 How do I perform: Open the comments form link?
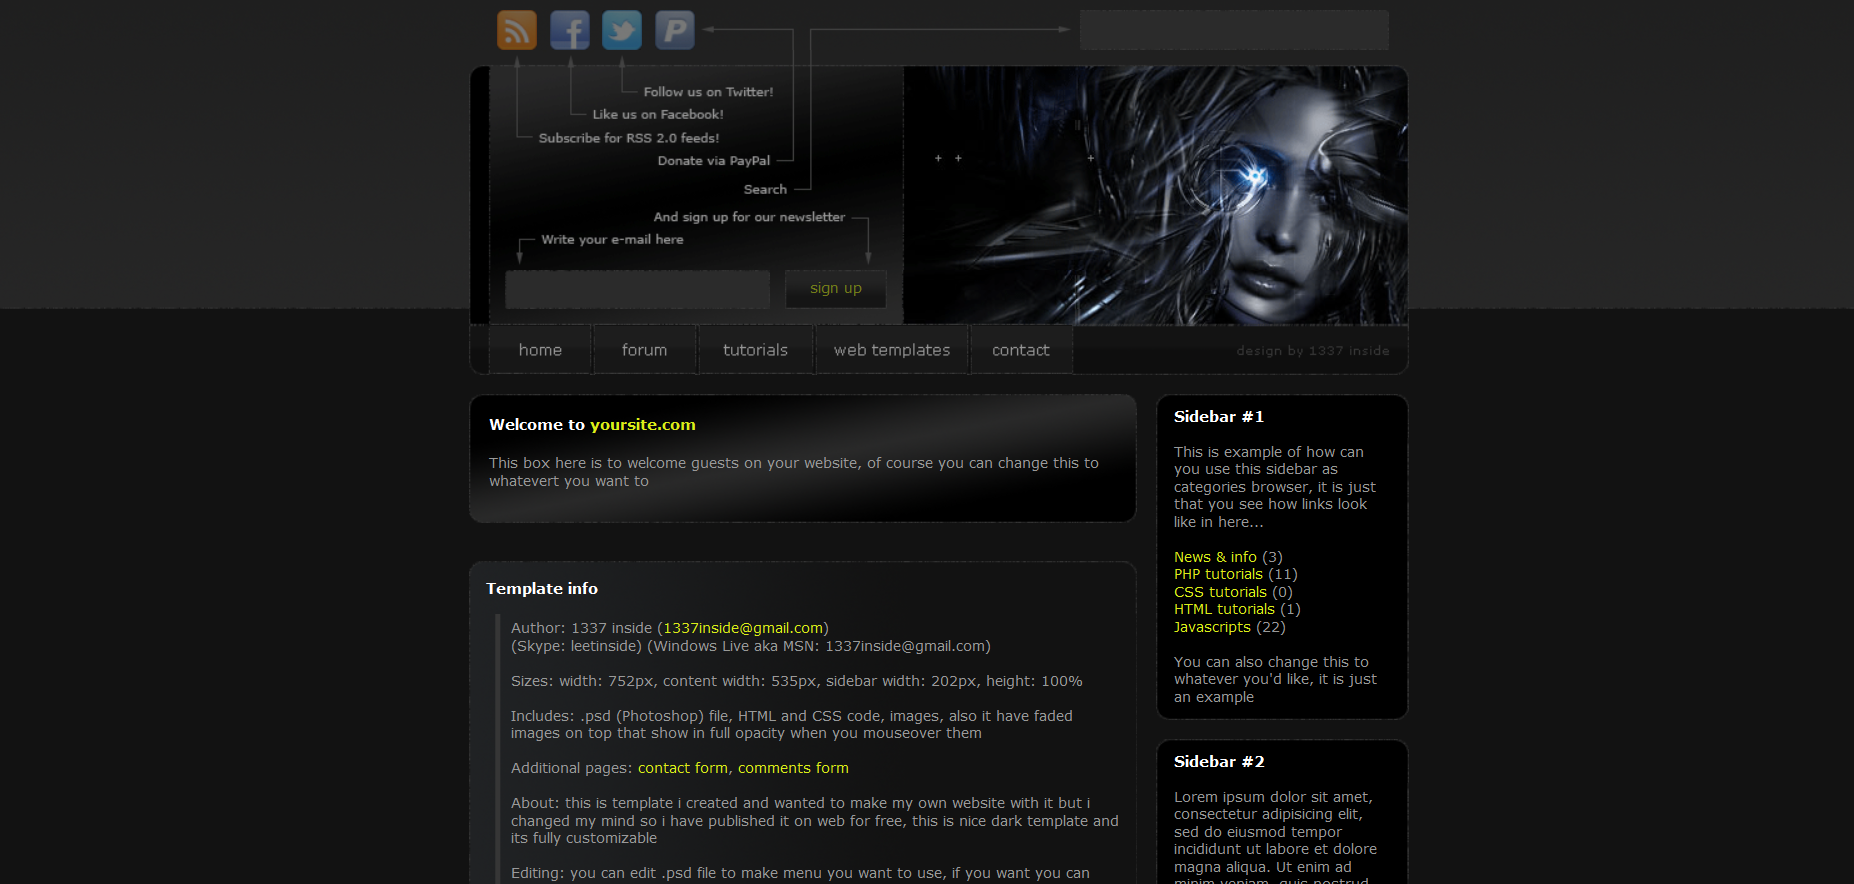click(793, 768)
